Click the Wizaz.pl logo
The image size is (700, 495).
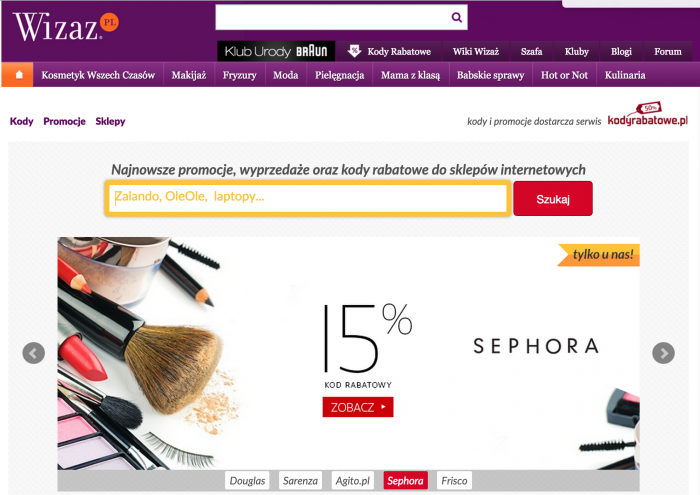click(66, 26)
